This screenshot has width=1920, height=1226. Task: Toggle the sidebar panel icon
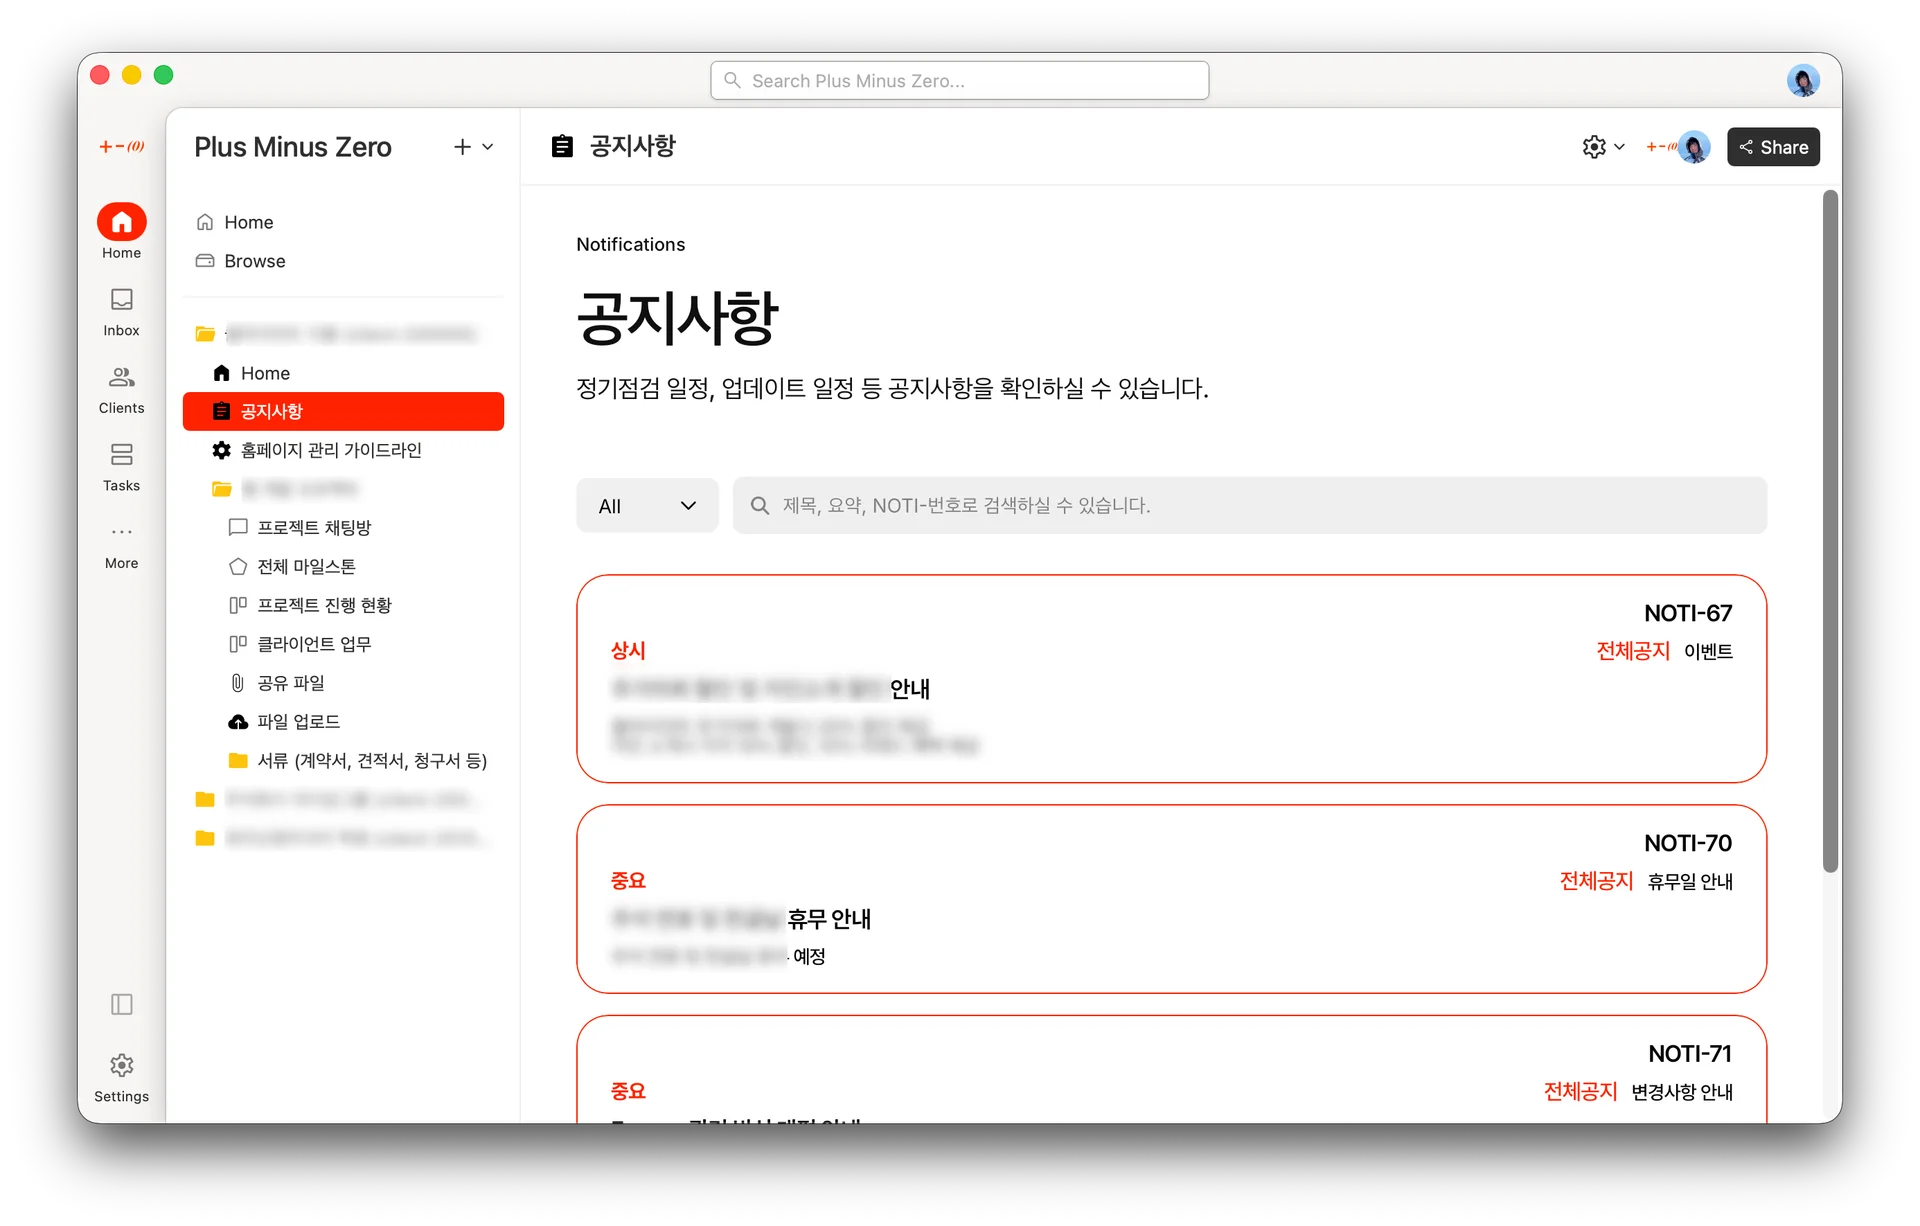coord(121,1004)
